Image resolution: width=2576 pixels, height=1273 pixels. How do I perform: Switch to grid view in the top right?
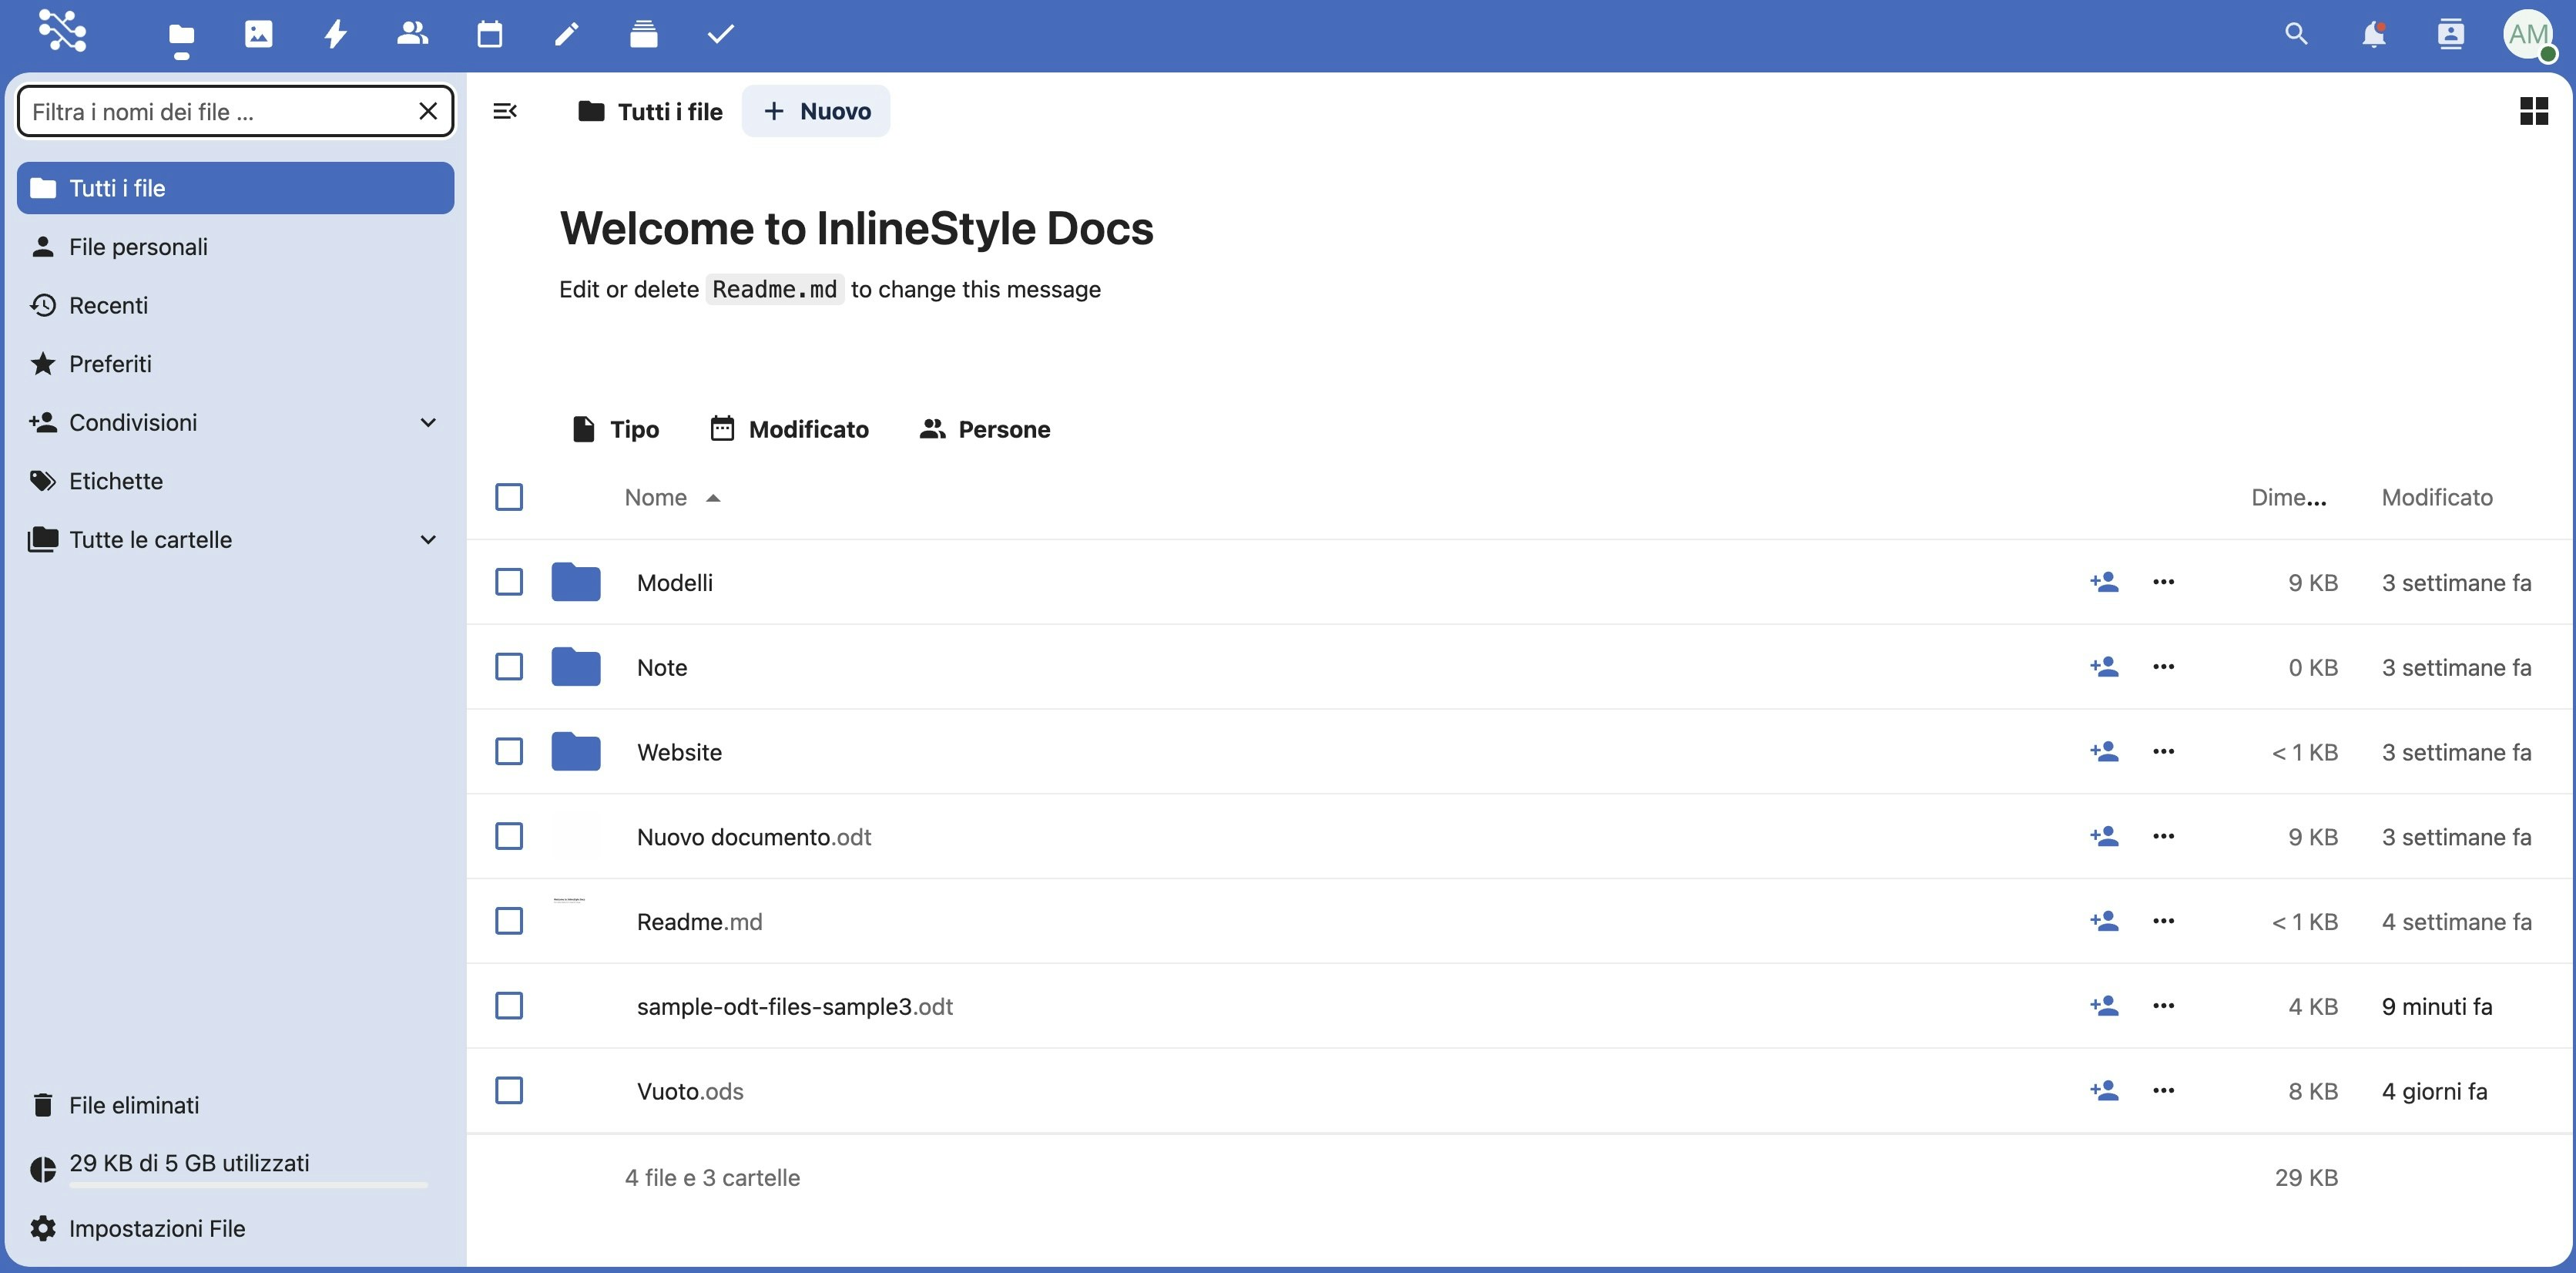(x=2535, y=111)
